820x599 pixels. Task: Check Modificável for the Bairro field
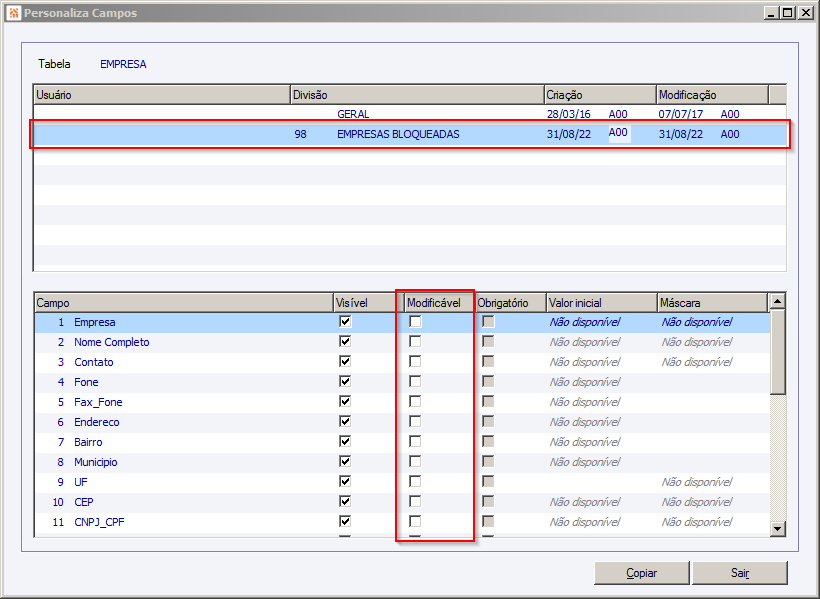(415, 441)
